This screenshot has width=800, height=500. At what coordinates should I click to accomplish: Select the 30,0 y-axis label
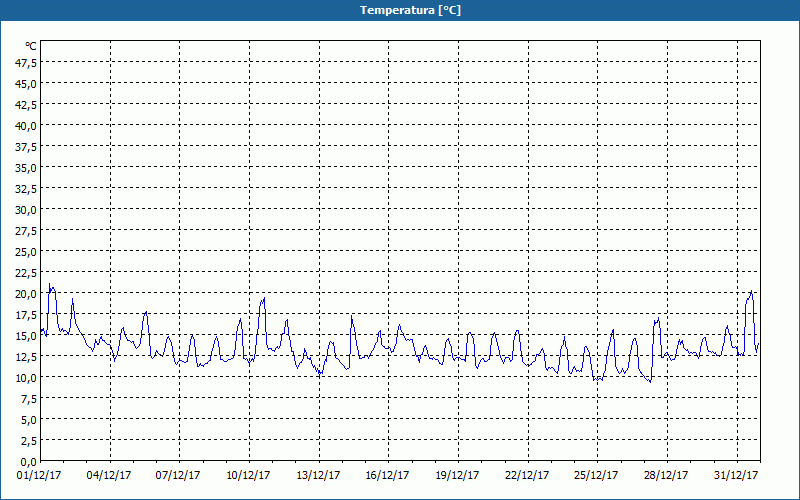pyautogui.click(x=27, y=210)
